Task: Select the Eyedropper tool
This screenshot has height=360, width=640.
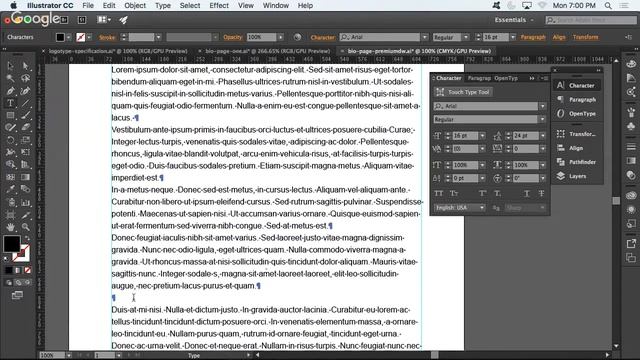Action: [x=10, y=189]
